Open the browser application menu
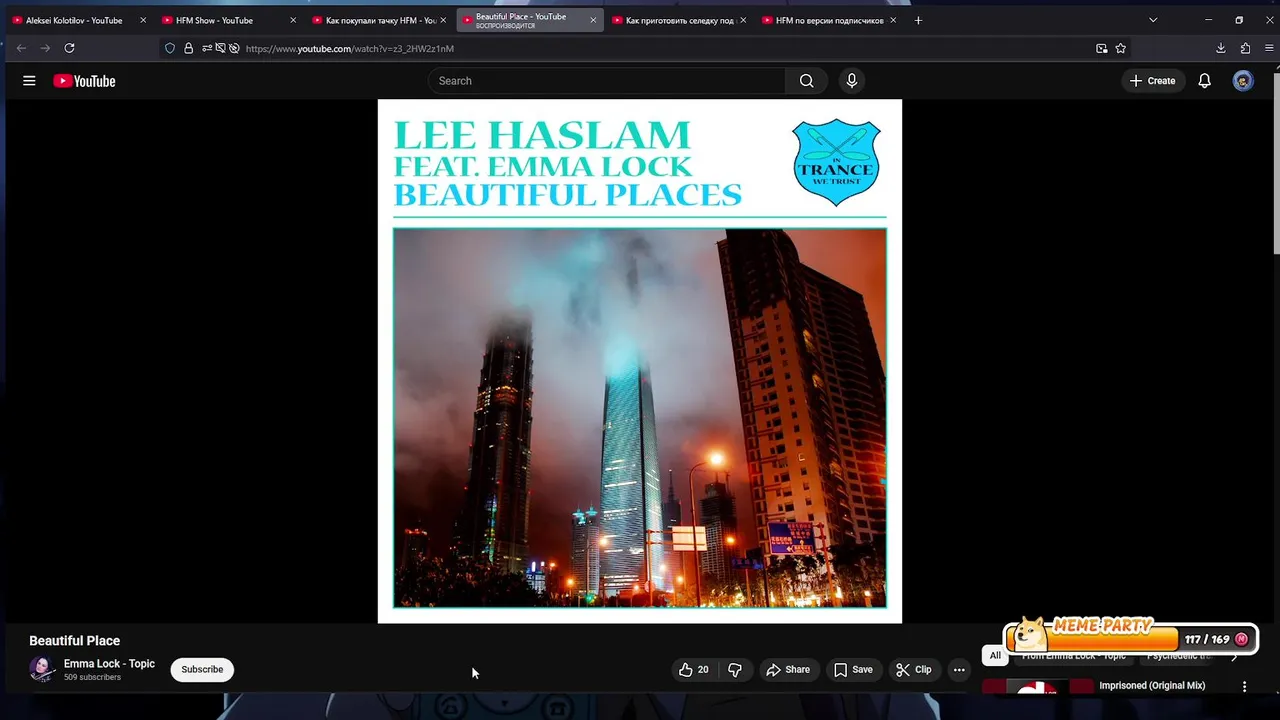The width and height of the screenshot is (1280, 720). pos(1268,48)
